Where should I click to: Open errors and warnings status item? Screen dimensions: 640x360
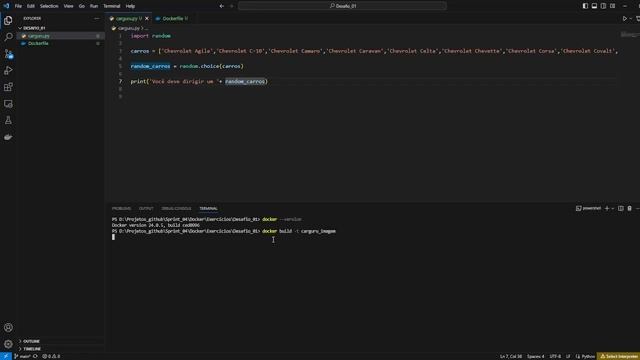coord(51,356)
